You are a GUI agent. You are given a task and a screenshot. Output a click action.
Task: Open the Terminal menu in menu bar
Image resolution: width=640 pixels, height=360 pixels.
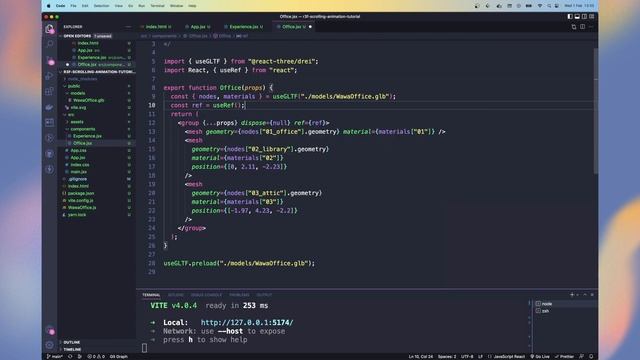[157, 6]
